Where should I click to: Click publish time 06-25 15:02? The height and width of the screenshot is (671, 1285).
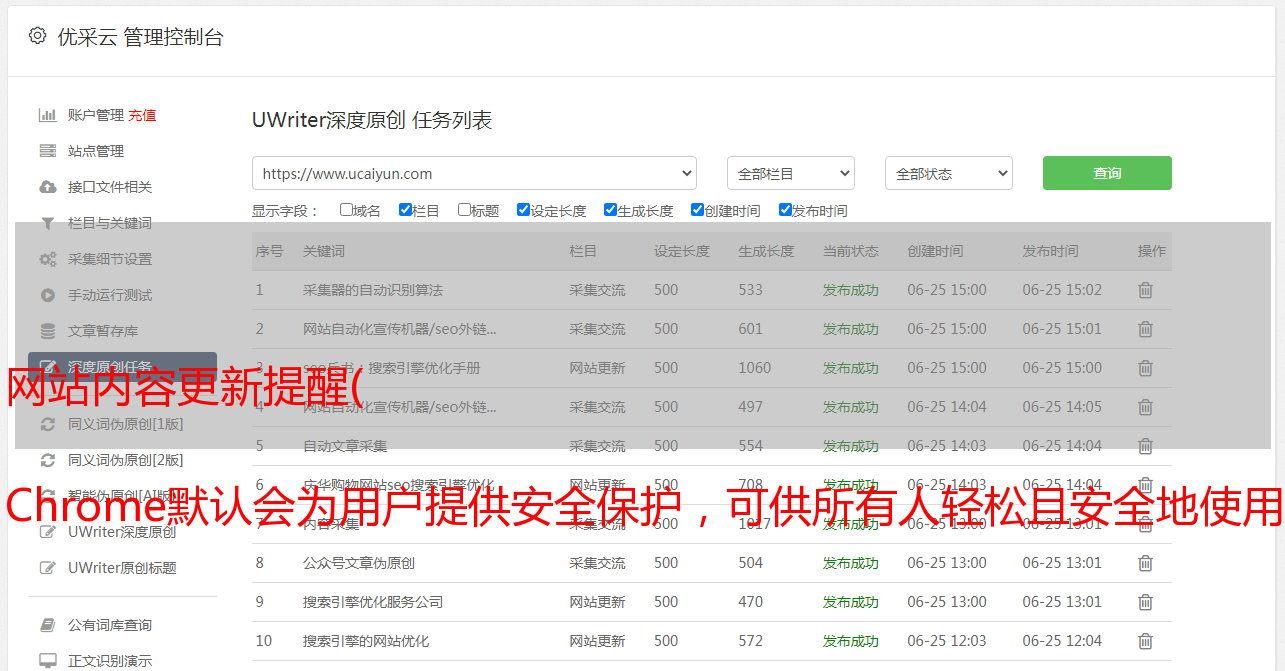[1062, 290]
